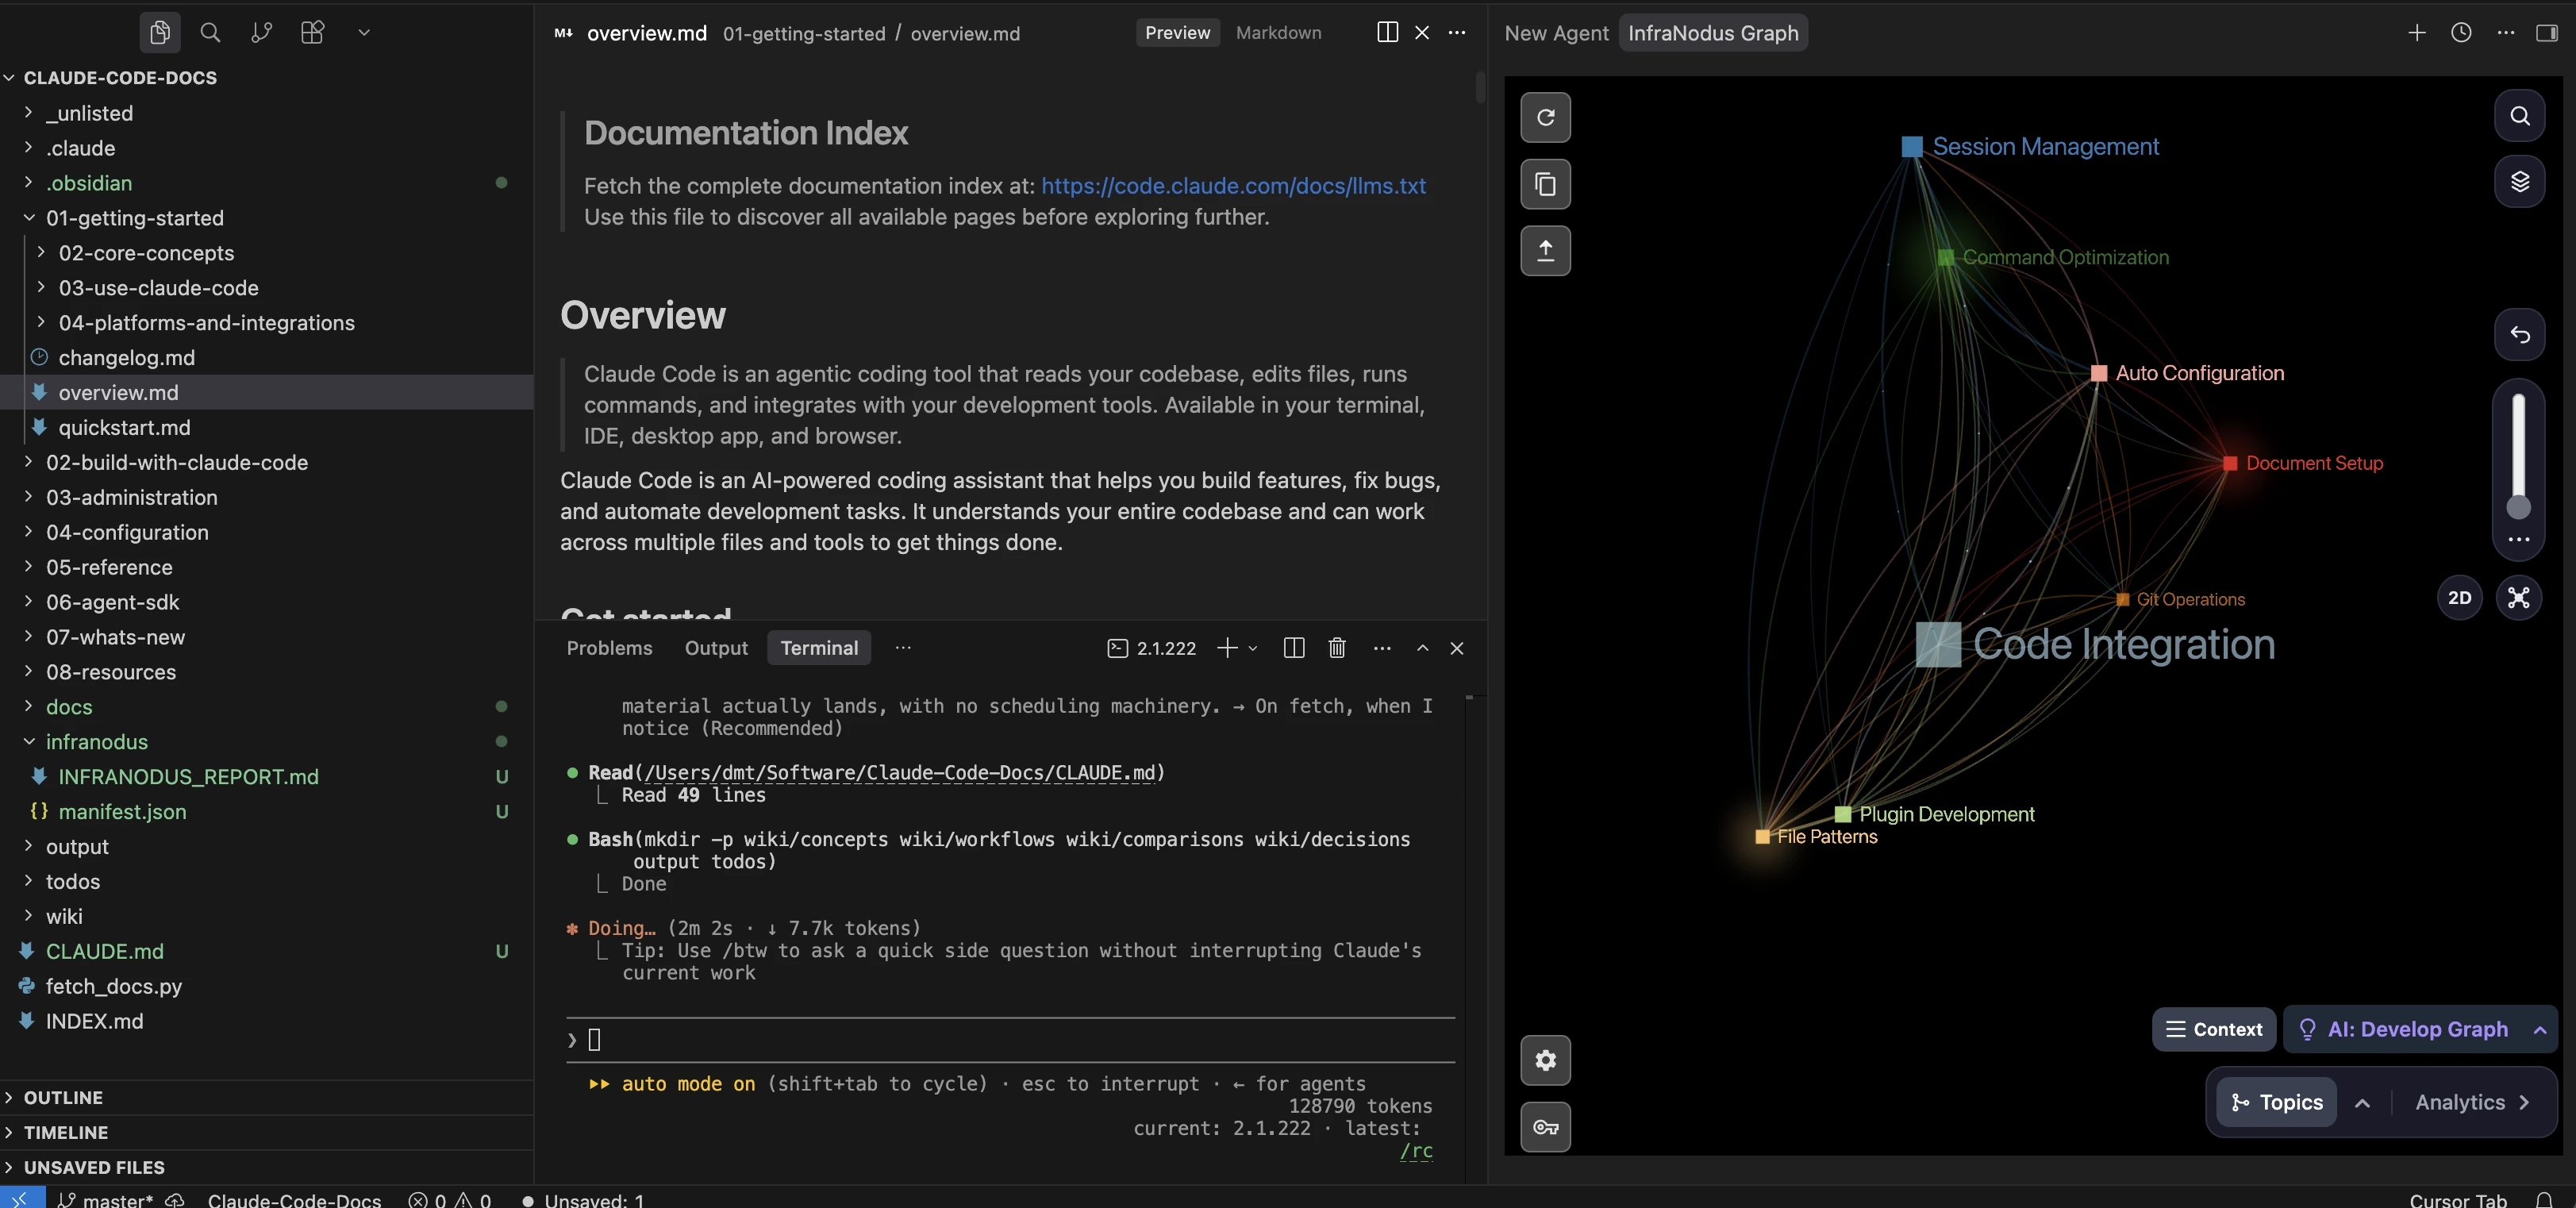Click the graph network layout icon
The height and width of the screenshot is (1208, 2576).
click(x=2518, y=598)
